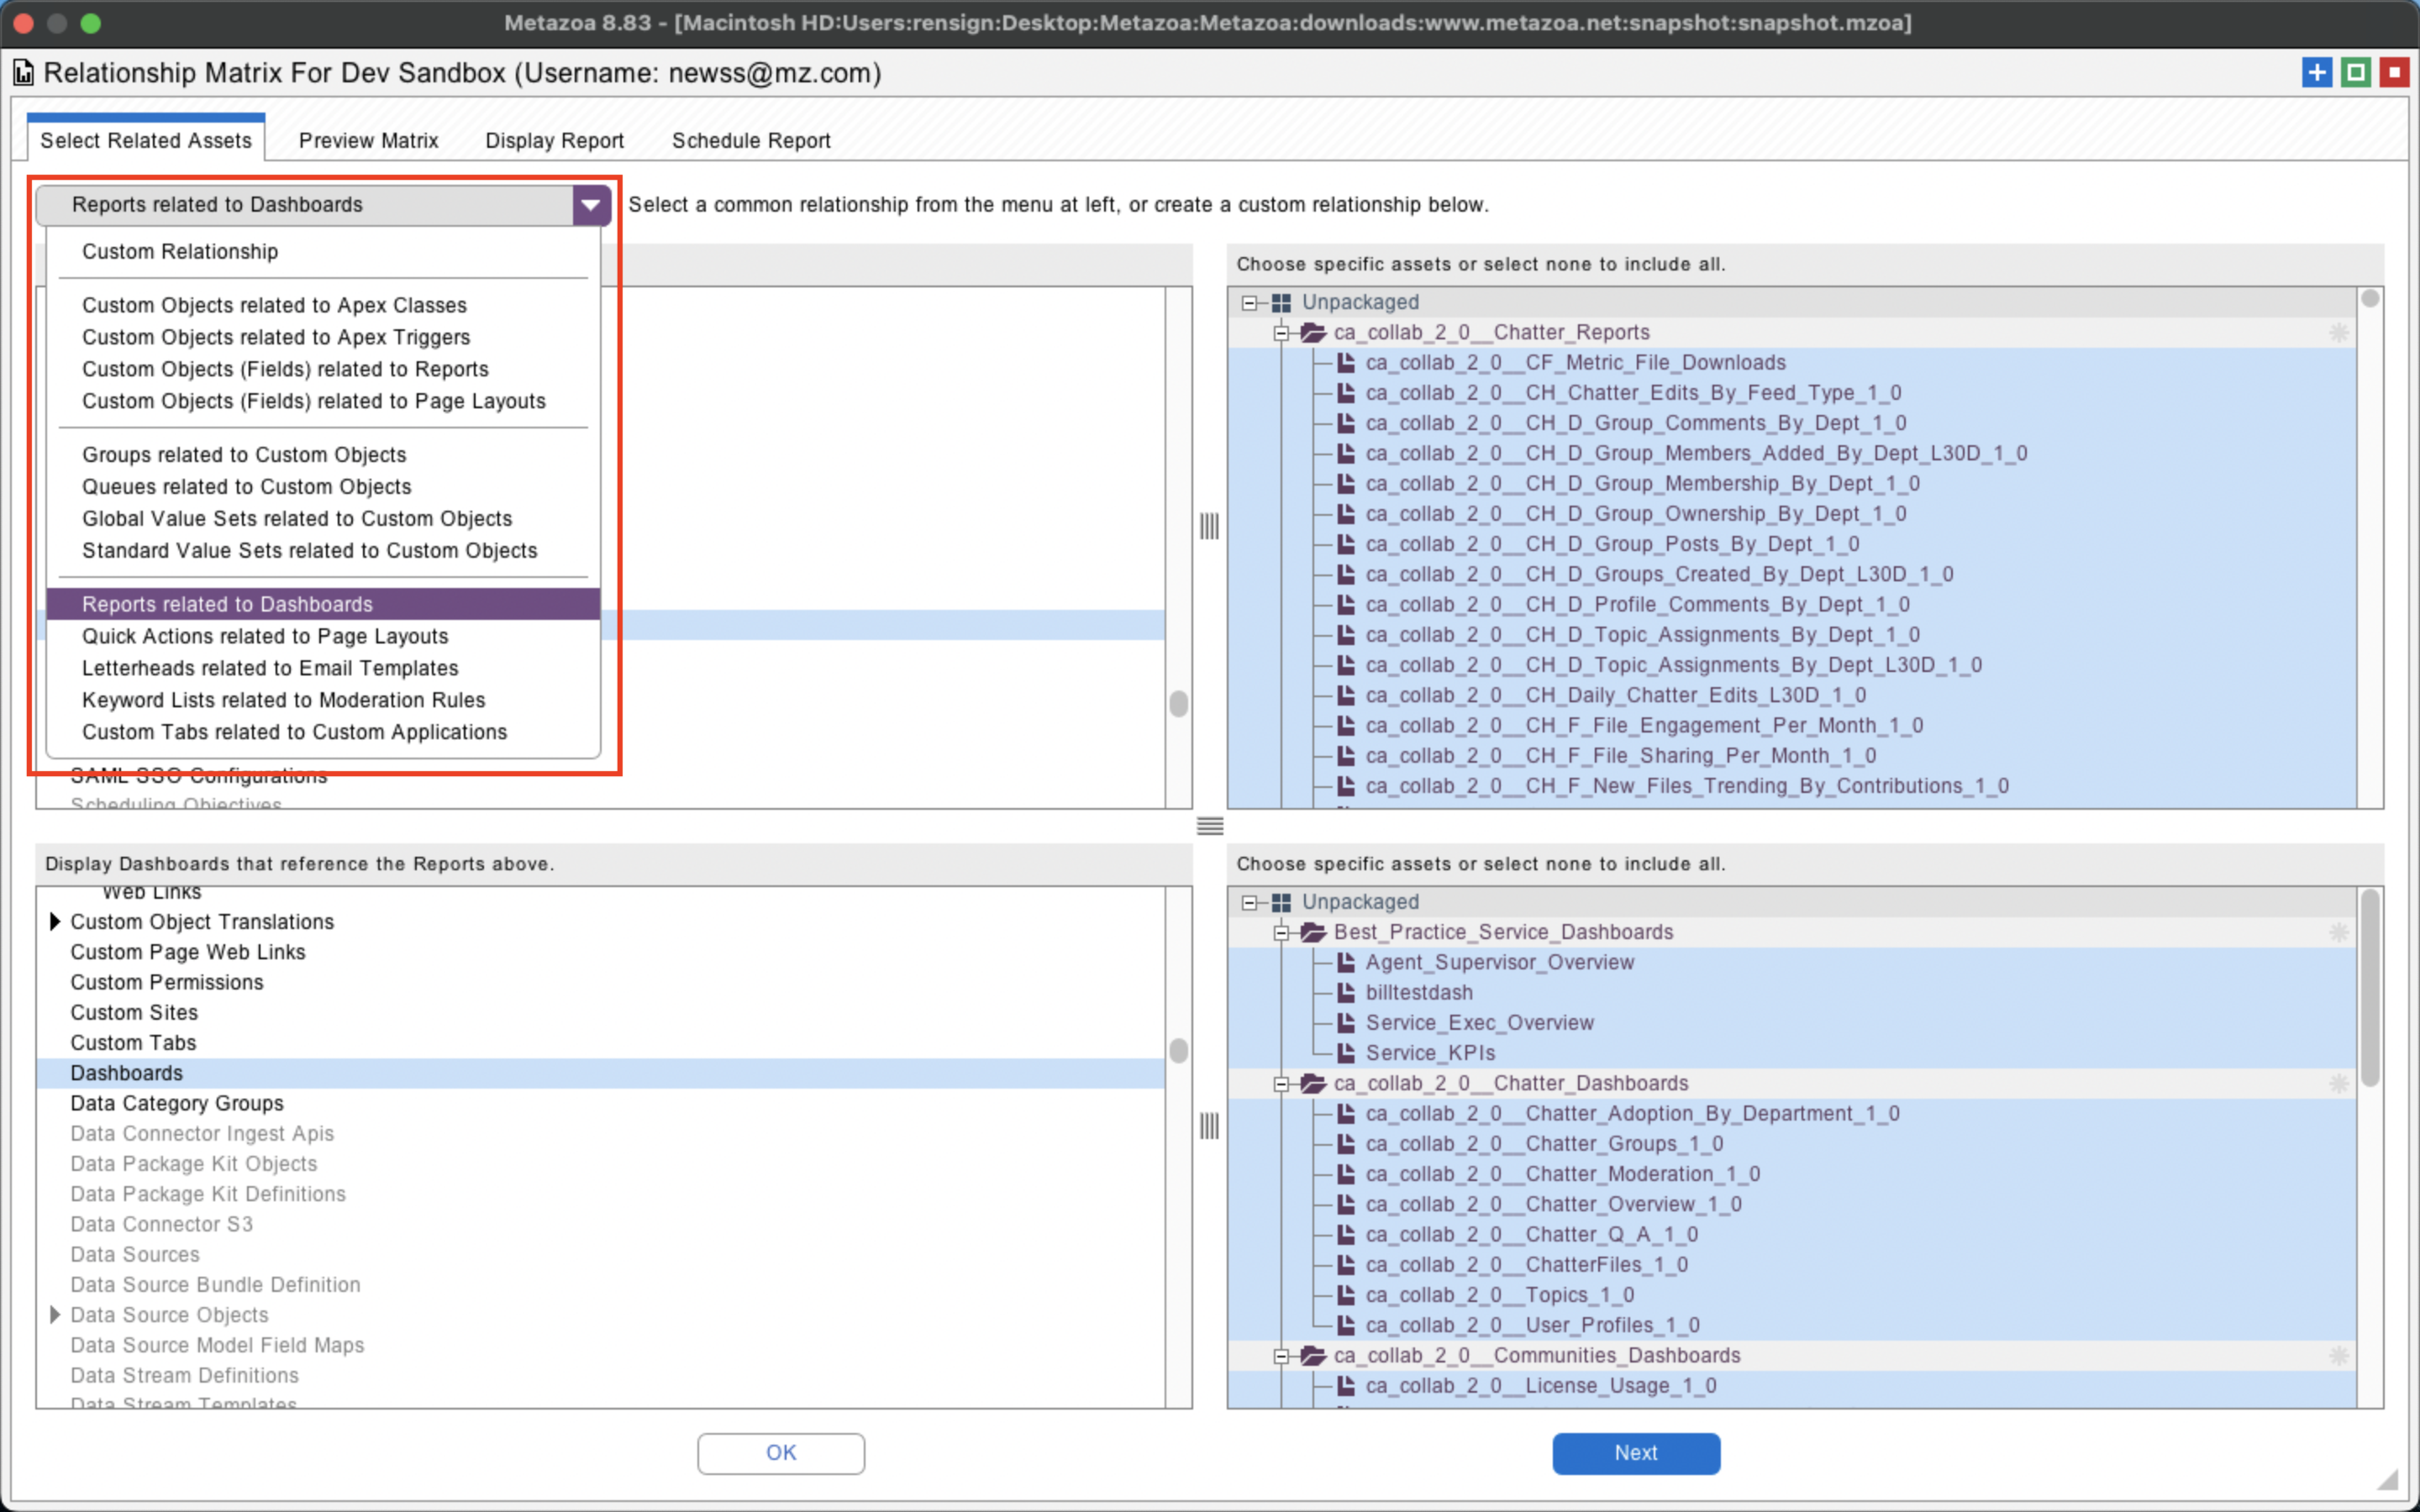
Task: Click the file icon of Agent_Supervisor_Overview dashboard
Action: (1346, 963)
